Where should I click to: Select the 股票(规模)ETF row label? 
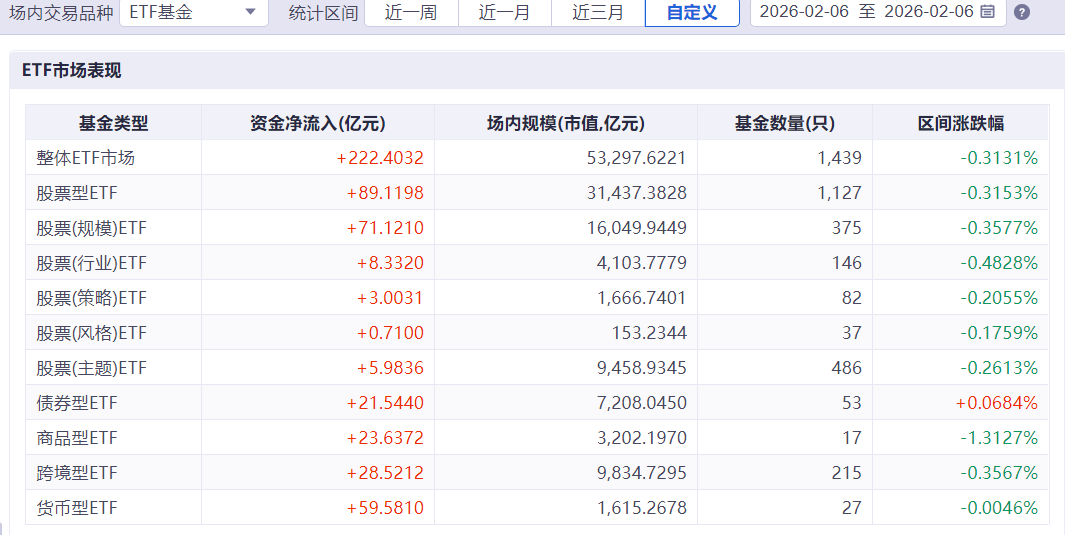pos(92,228)
